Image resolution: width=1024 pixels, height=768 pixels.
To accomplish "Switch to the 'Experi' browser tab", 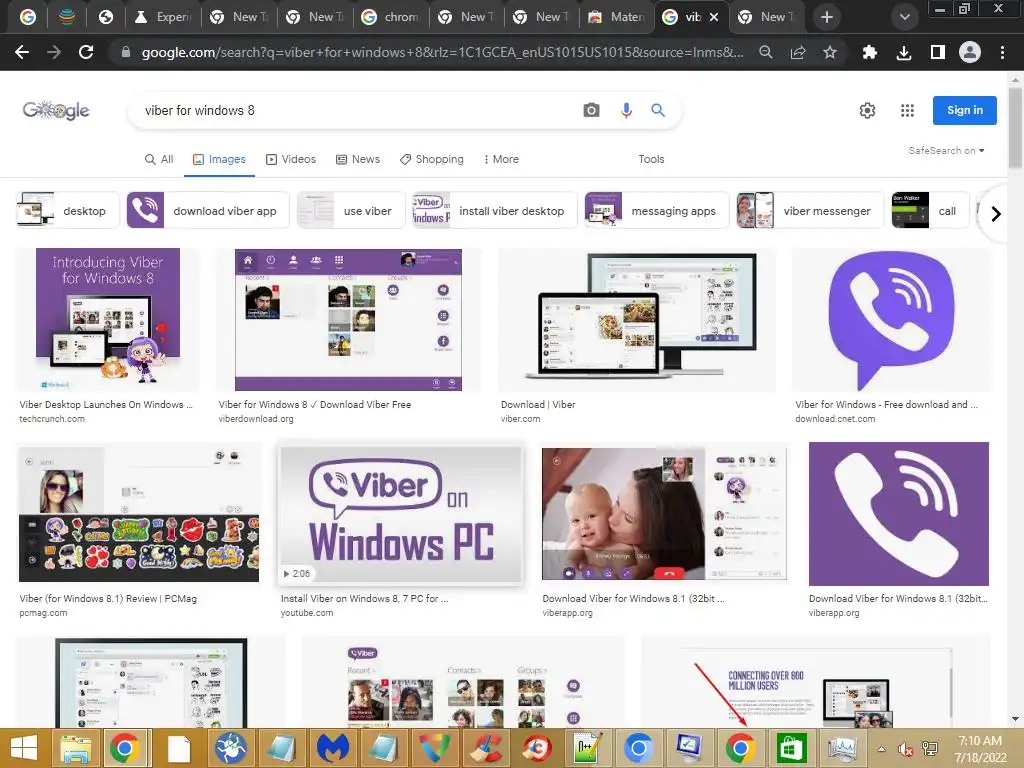I will click(163, 17).
